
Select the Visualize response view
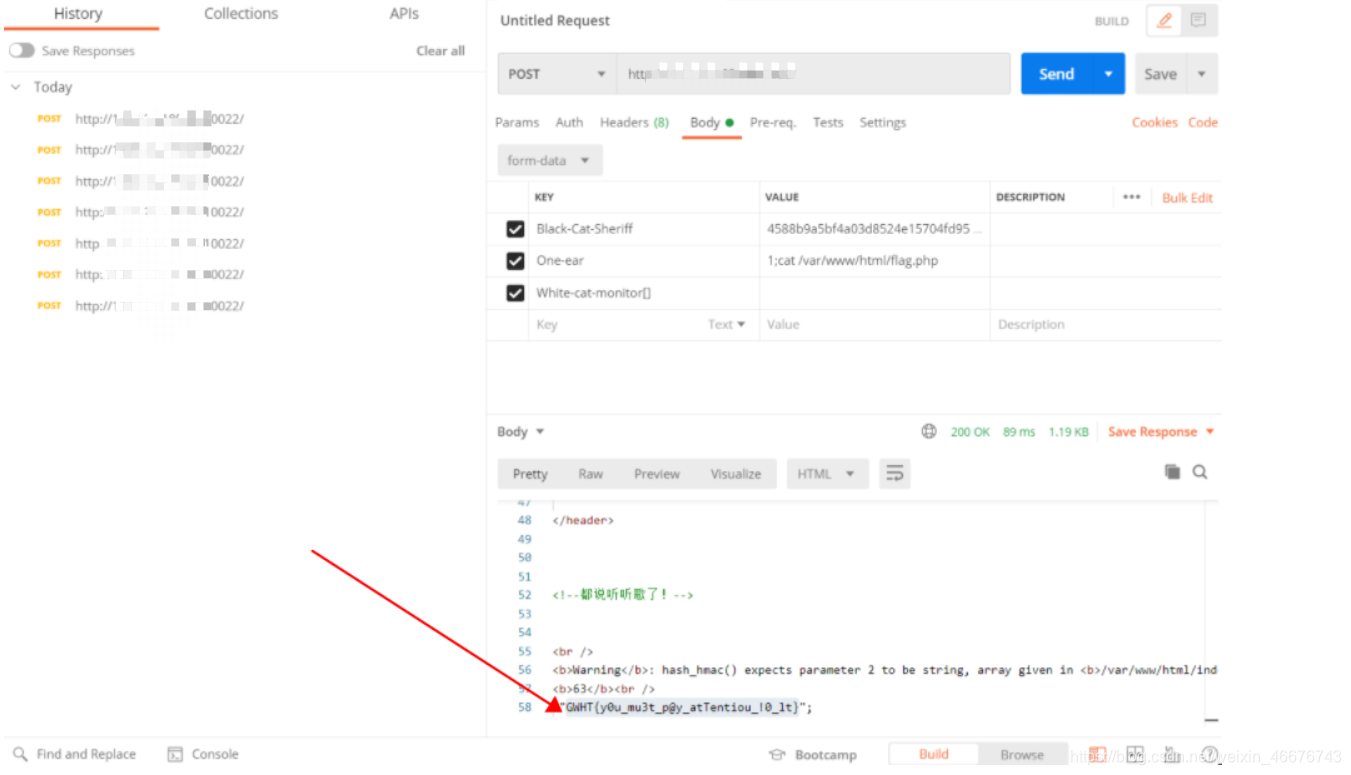click(736, 474)
